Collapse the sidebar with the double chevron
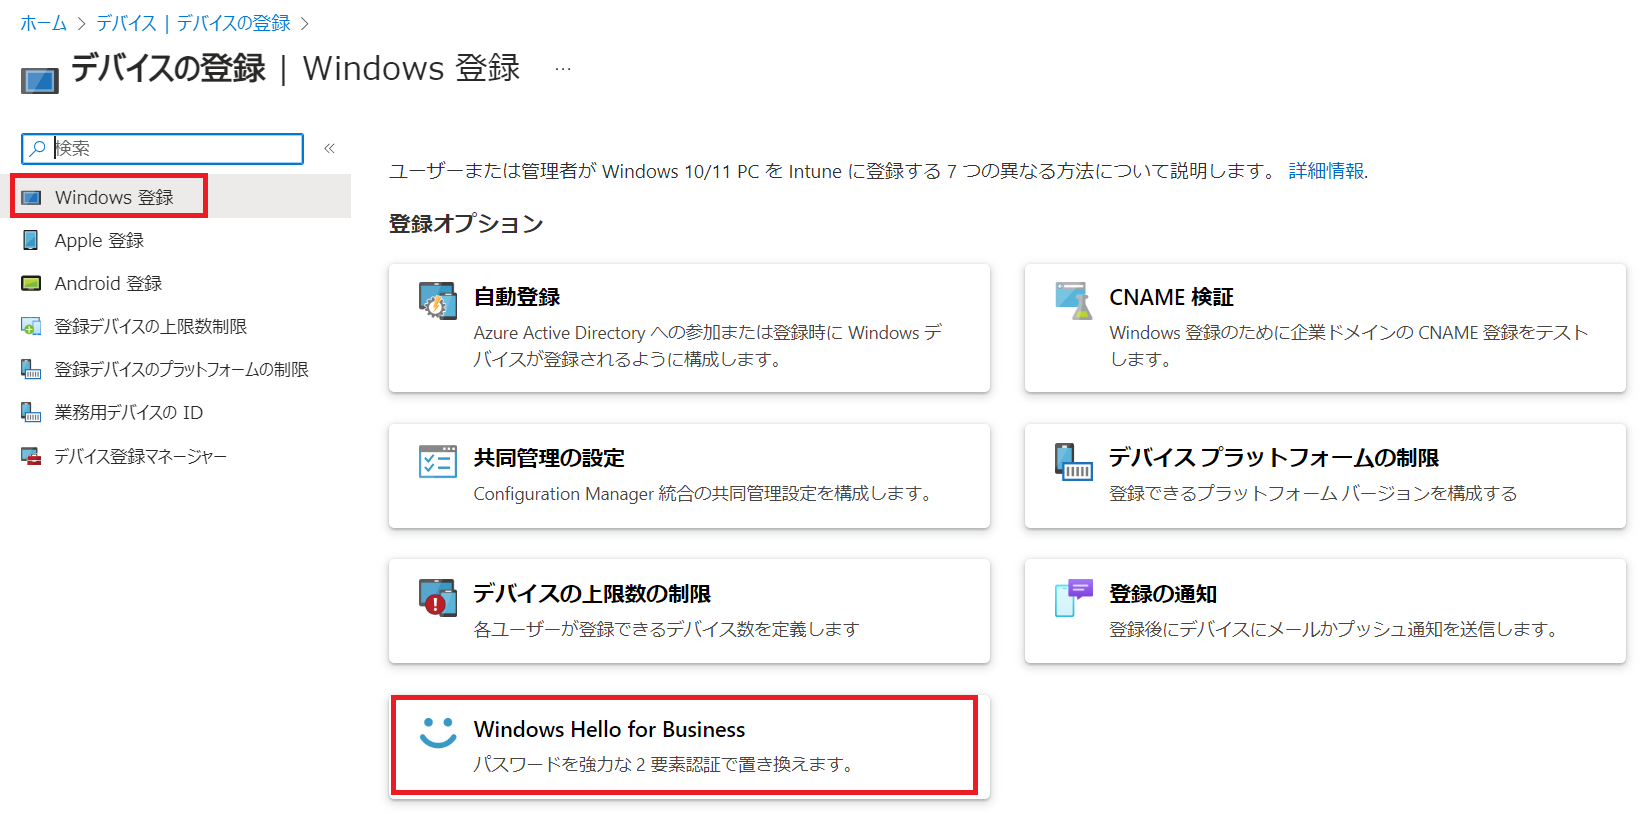Image resolution: width=1640 pixels, height=817 pixels. pos(329,148)
